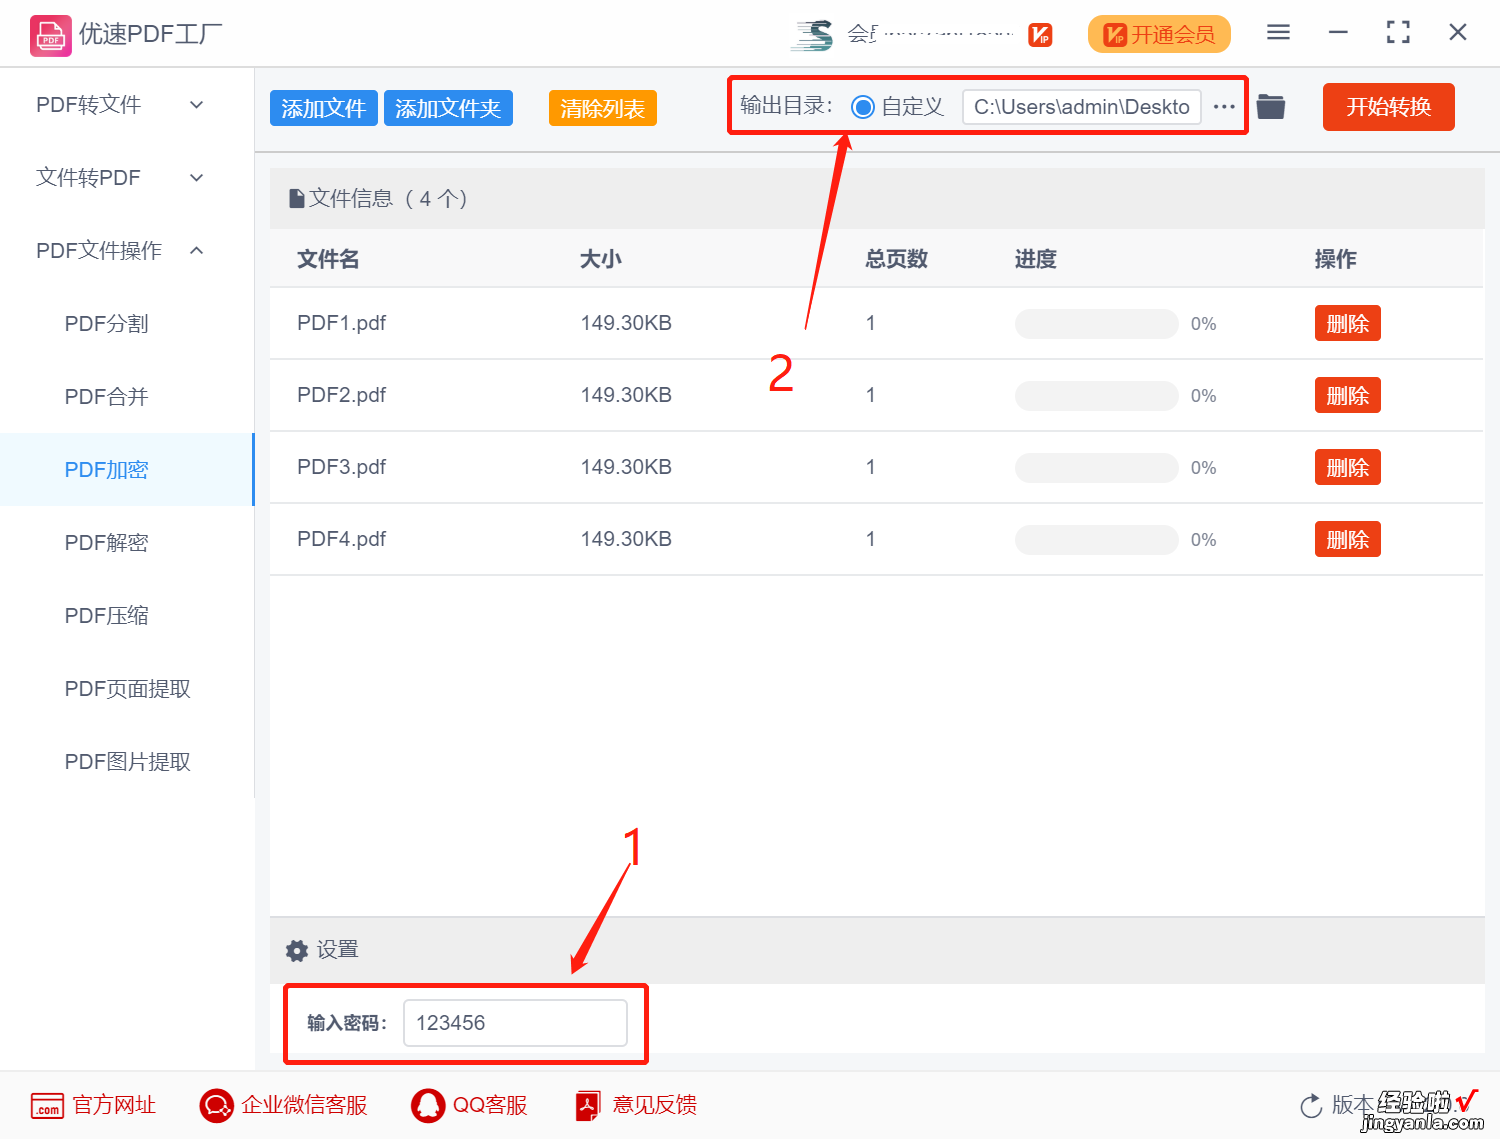
Task: Click the user avatar logo in title bar
Action: 812,35
